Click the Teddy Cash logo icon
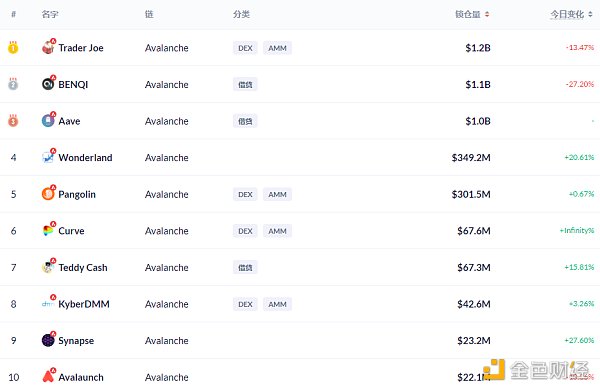 point(48,267)
